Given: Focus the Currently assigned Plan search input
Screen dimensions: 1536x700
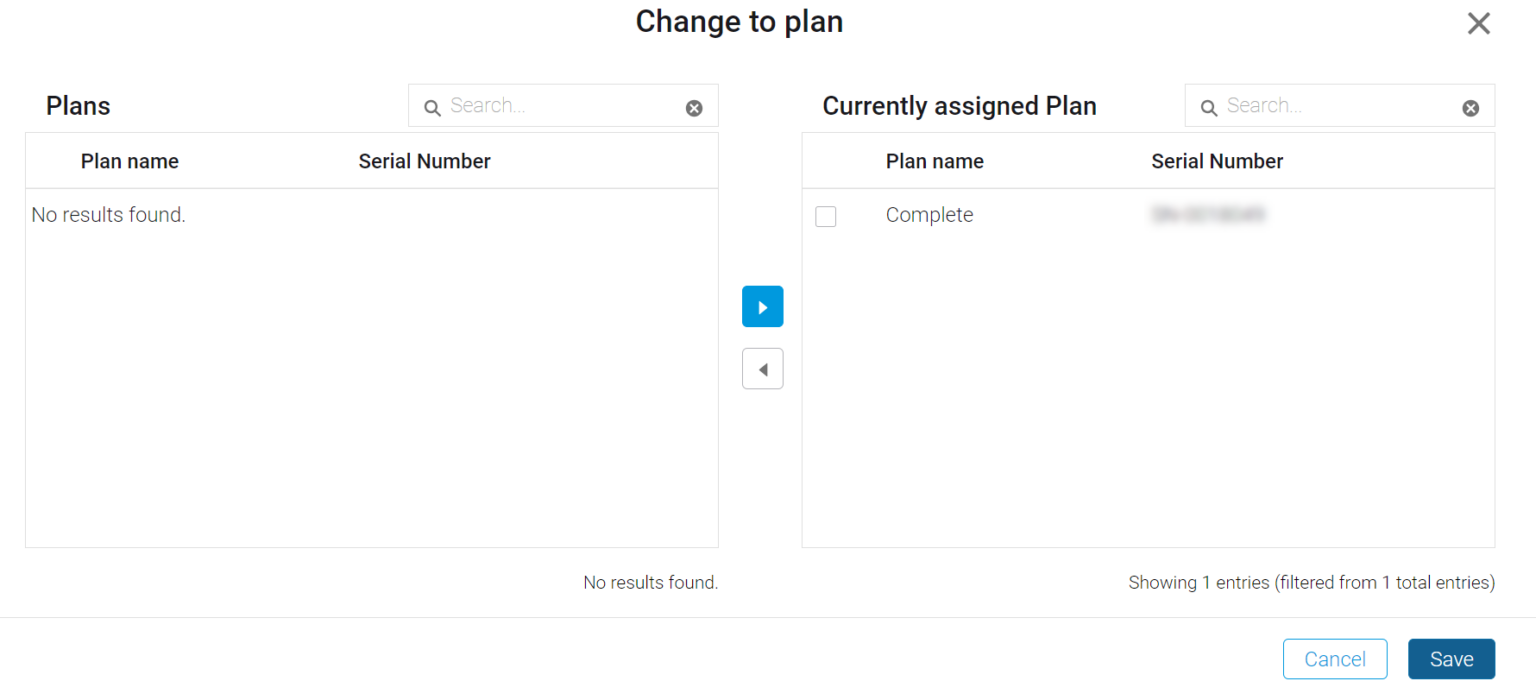Looking at the screenshot, I should pyautogui.click(x=1340, y=106).
